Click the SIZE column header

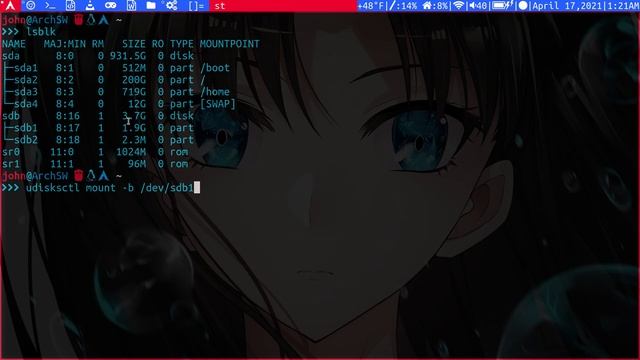(133, 44)
